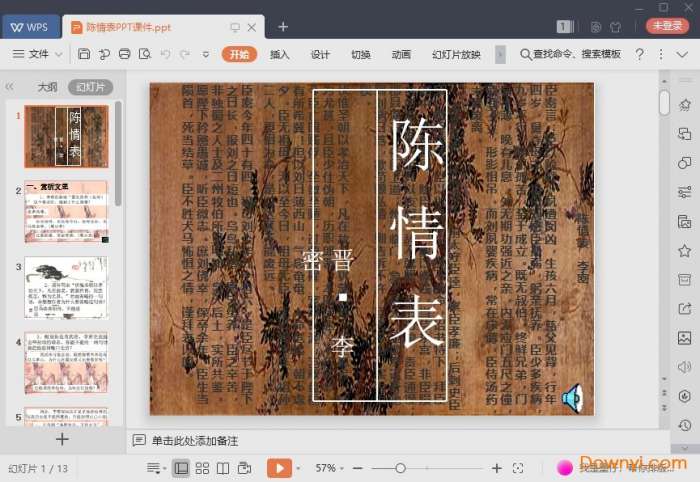Click the speaker sound icon in sidebar
700x482 pixels.
684,367
